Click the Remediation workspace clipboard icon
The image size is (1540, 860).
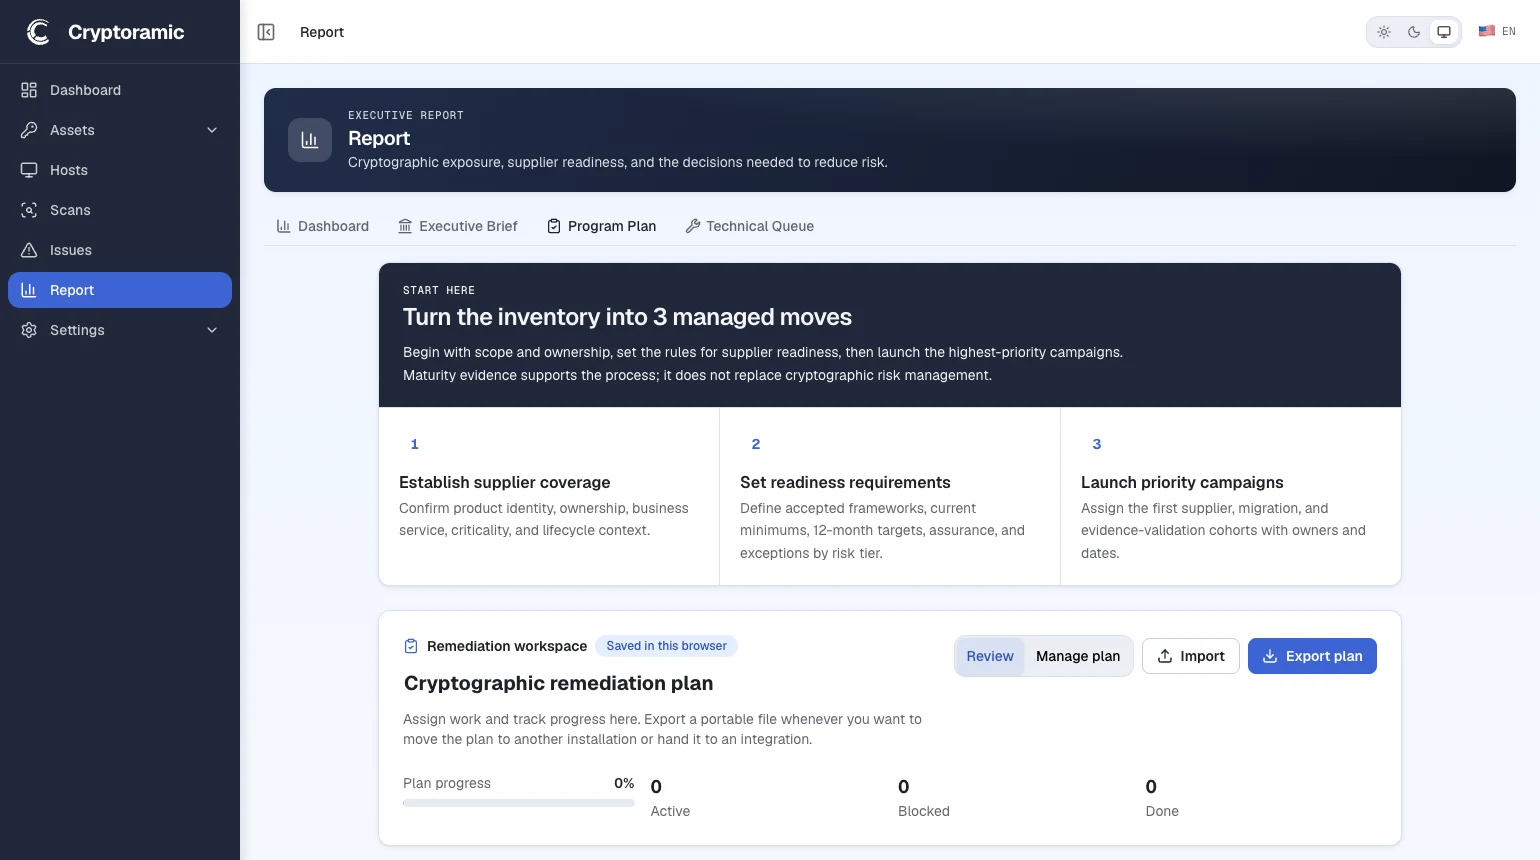click(411, 646)
